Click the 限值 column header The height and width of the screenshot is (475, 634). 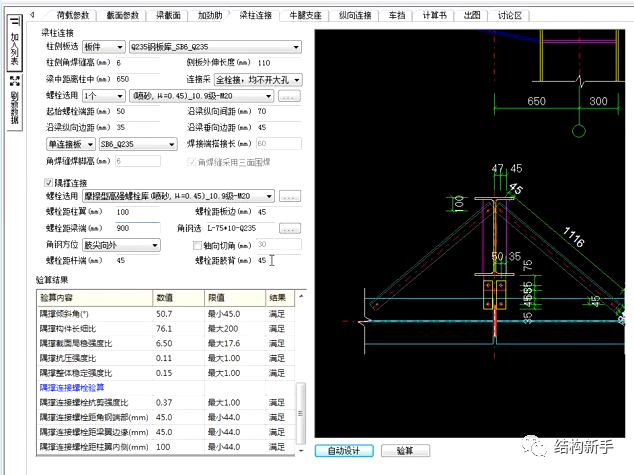[x=235, y=298]
